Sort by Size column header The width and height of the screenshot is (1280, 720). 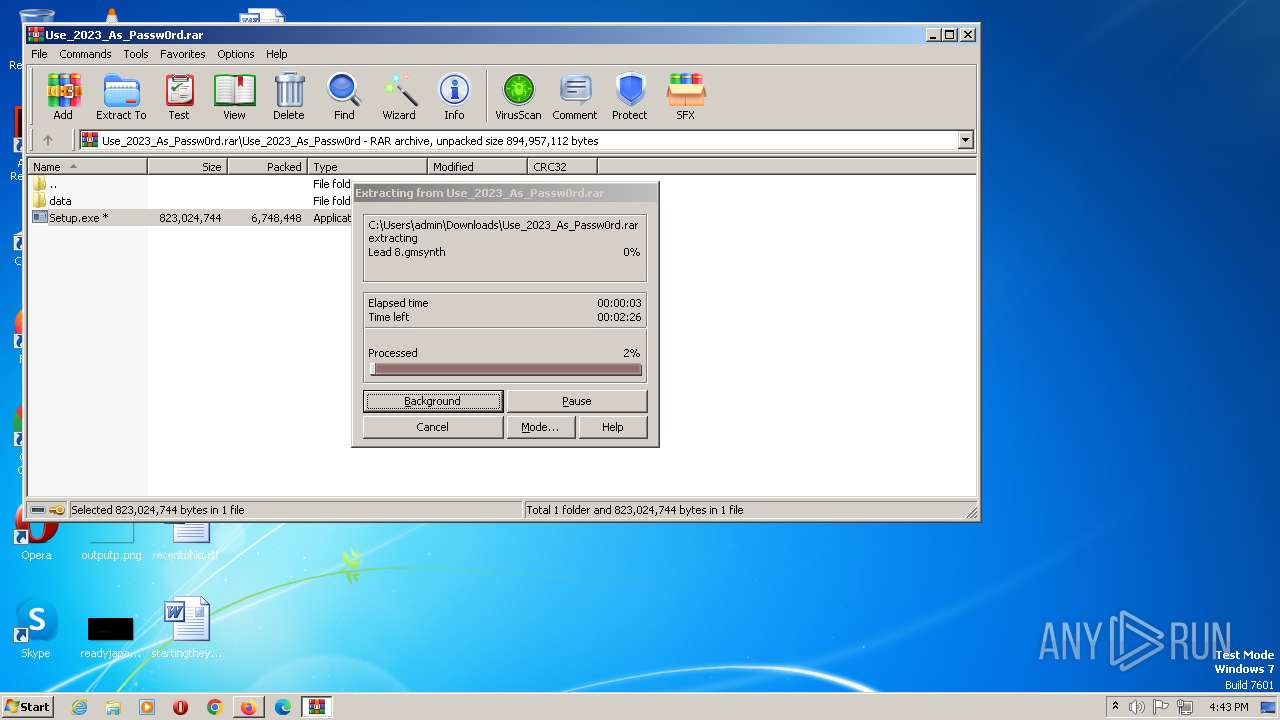point(188,167)
